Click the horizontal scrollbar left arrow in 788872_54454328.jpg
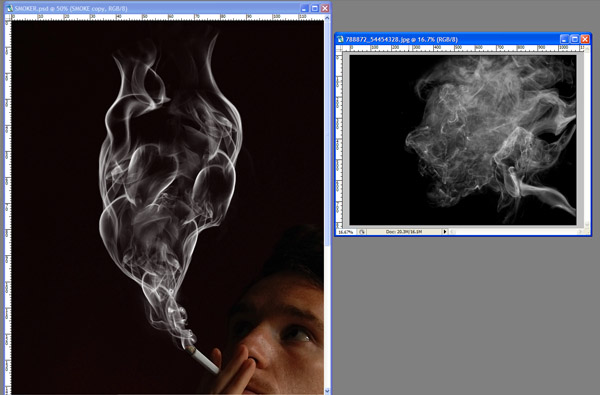This screenshot has height=395, width=600. [x=453, y=232]
